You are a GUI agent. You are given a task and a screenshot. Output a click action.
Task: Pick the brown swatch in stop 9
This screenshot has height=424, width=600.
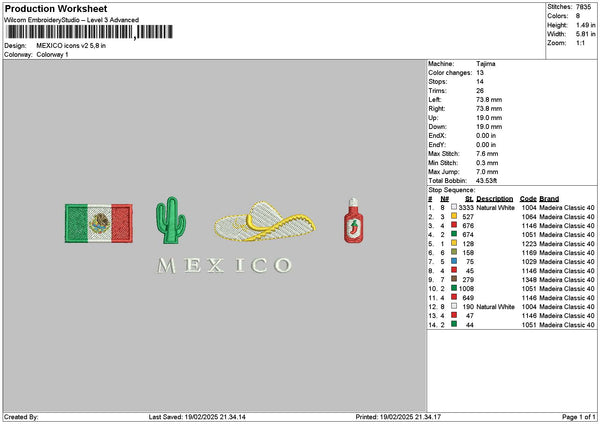(x=454, y=279)
